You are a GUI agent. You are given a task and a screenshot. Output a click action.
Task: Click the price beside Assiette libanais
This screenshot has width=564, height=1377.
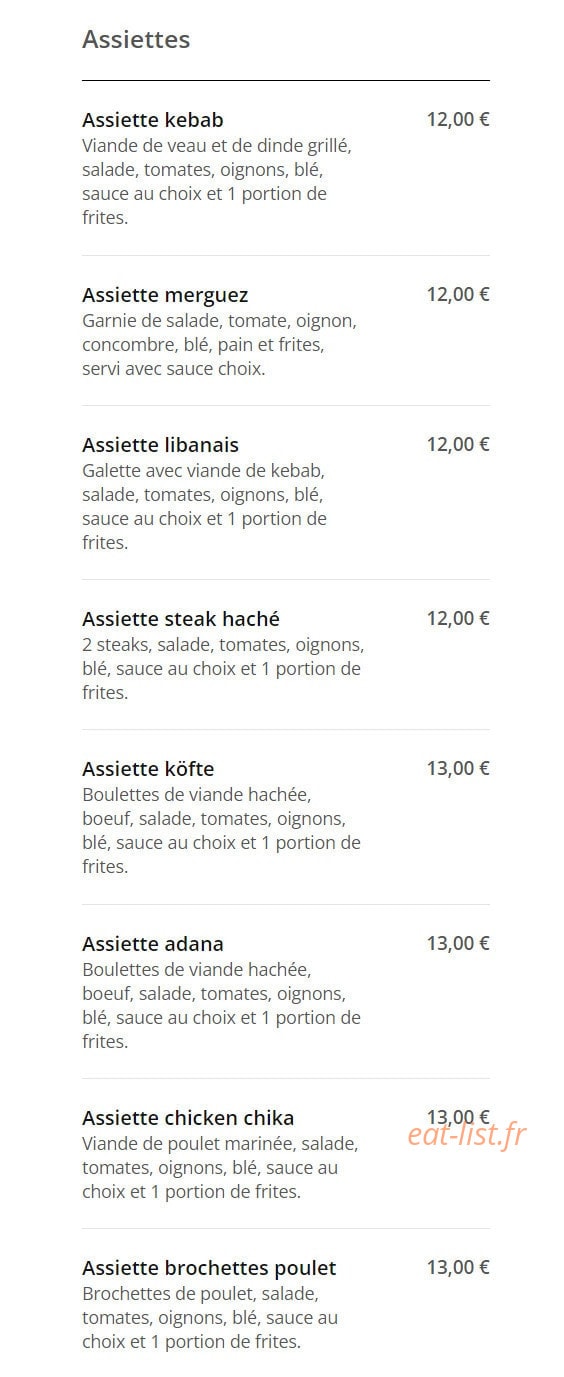coord(458,444)
